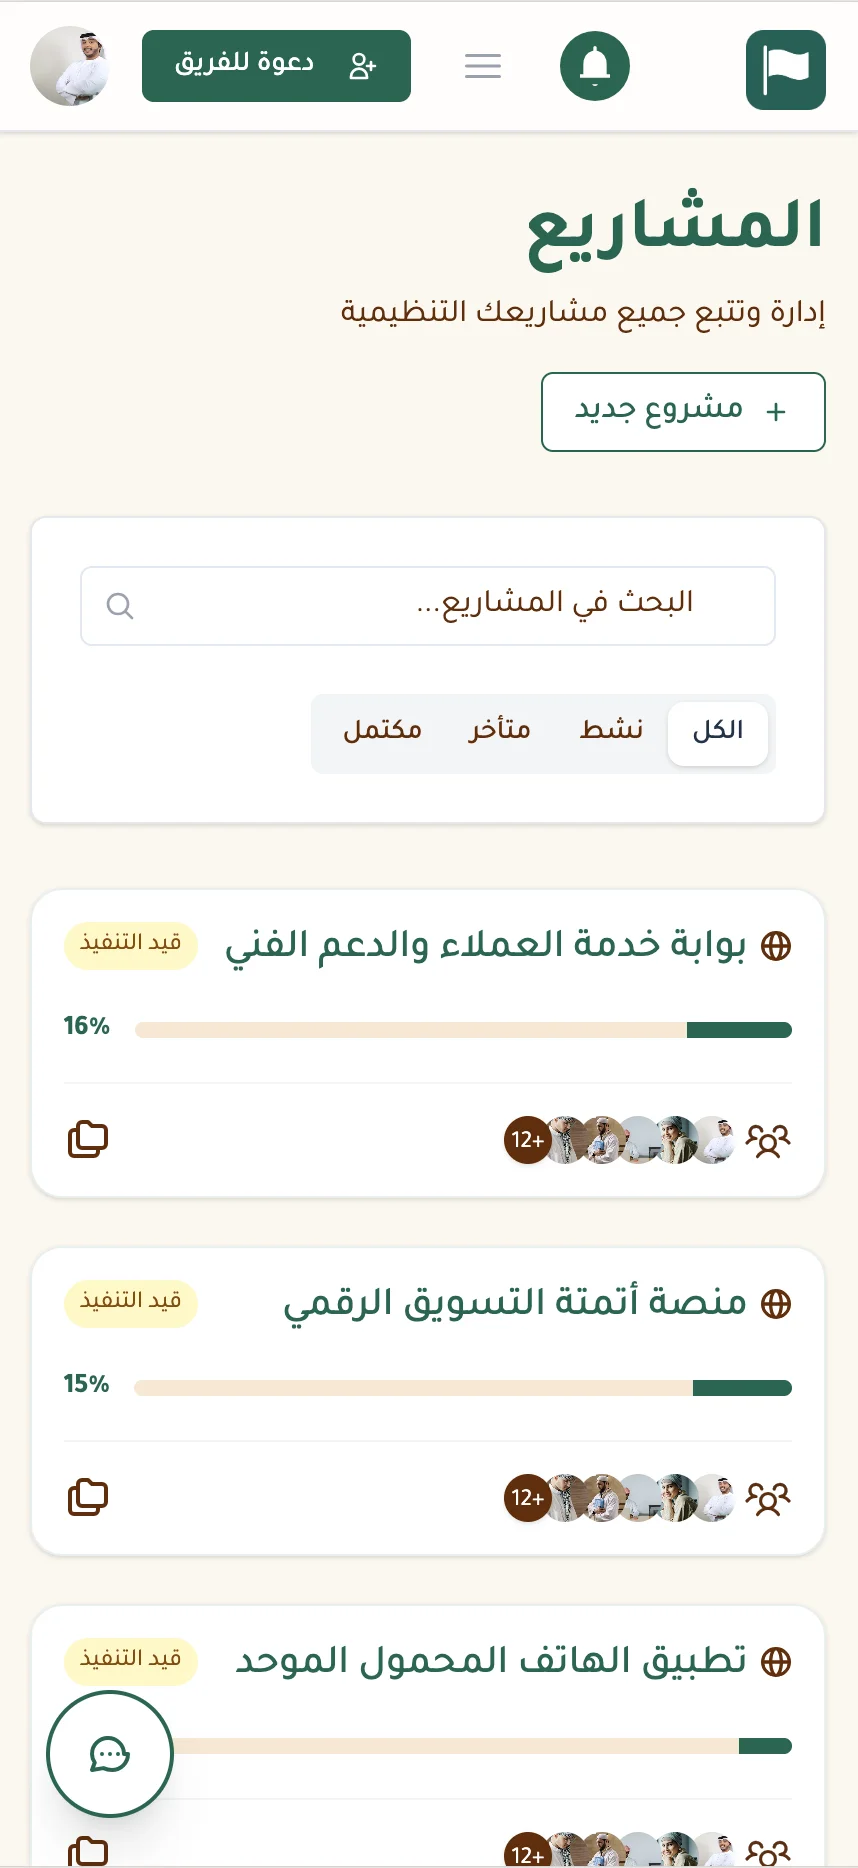Switch to the الكل tab
Screen dimensions: 858x1868
coord(717,731)
